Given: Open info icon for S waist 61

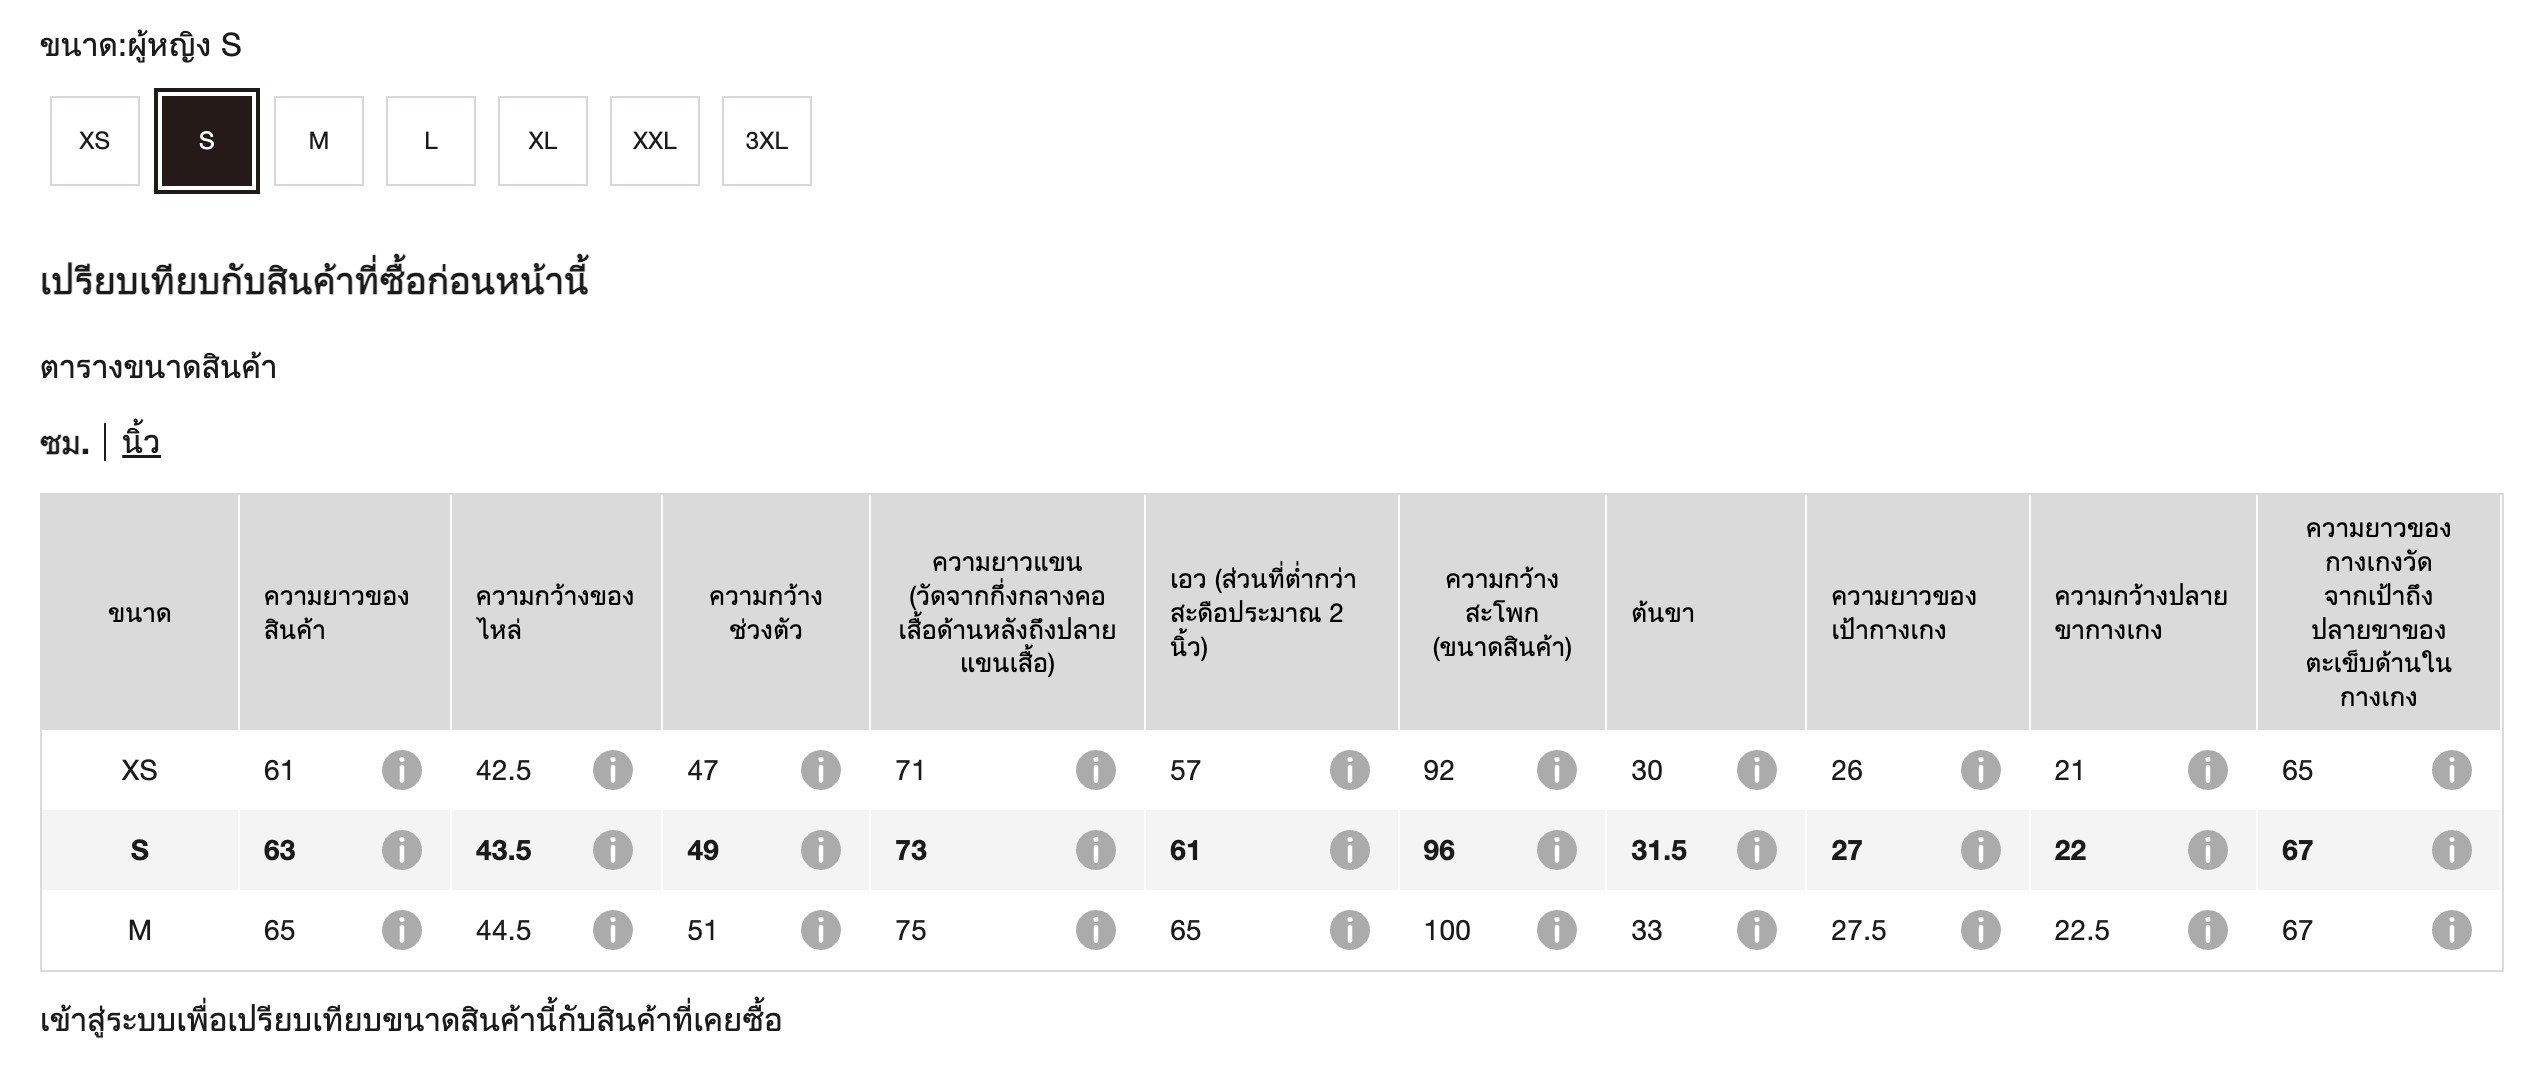Looking at the screenshot, I should (1349, 850).
